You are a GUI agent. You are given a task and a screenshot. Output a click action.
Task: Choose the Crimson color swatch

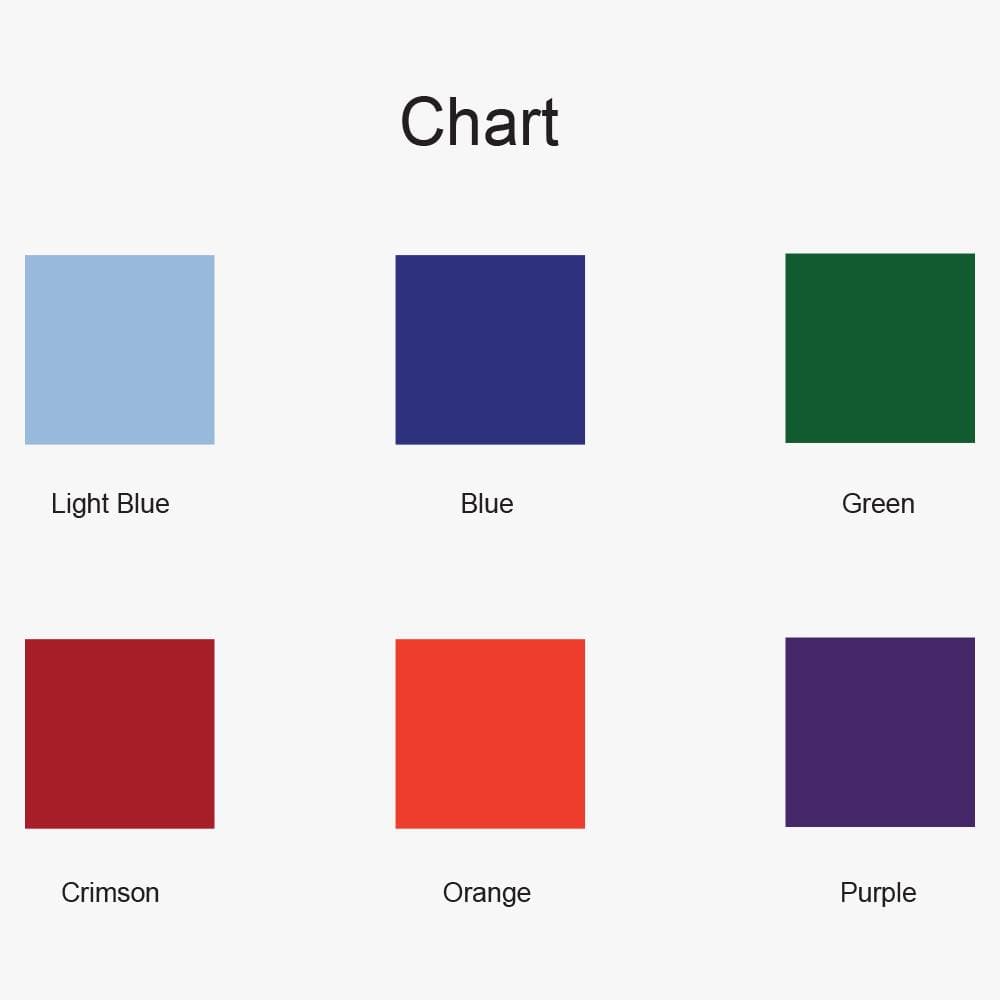click(x=119, y=733)
